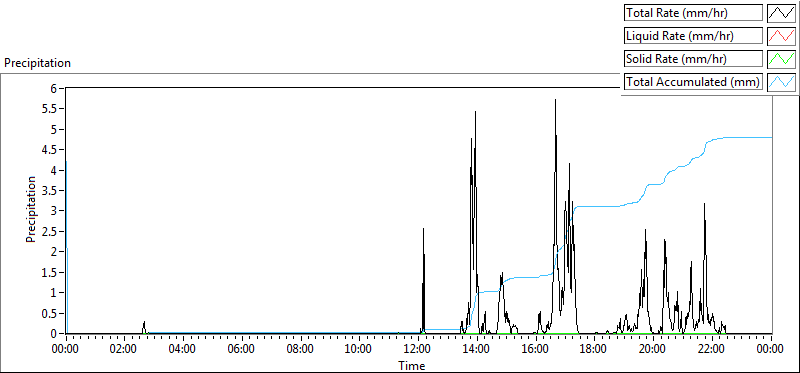
Task: Select the Liquid Rate (mm/hr) legend label
Action: pyautogui.click(x=693, y=36)
